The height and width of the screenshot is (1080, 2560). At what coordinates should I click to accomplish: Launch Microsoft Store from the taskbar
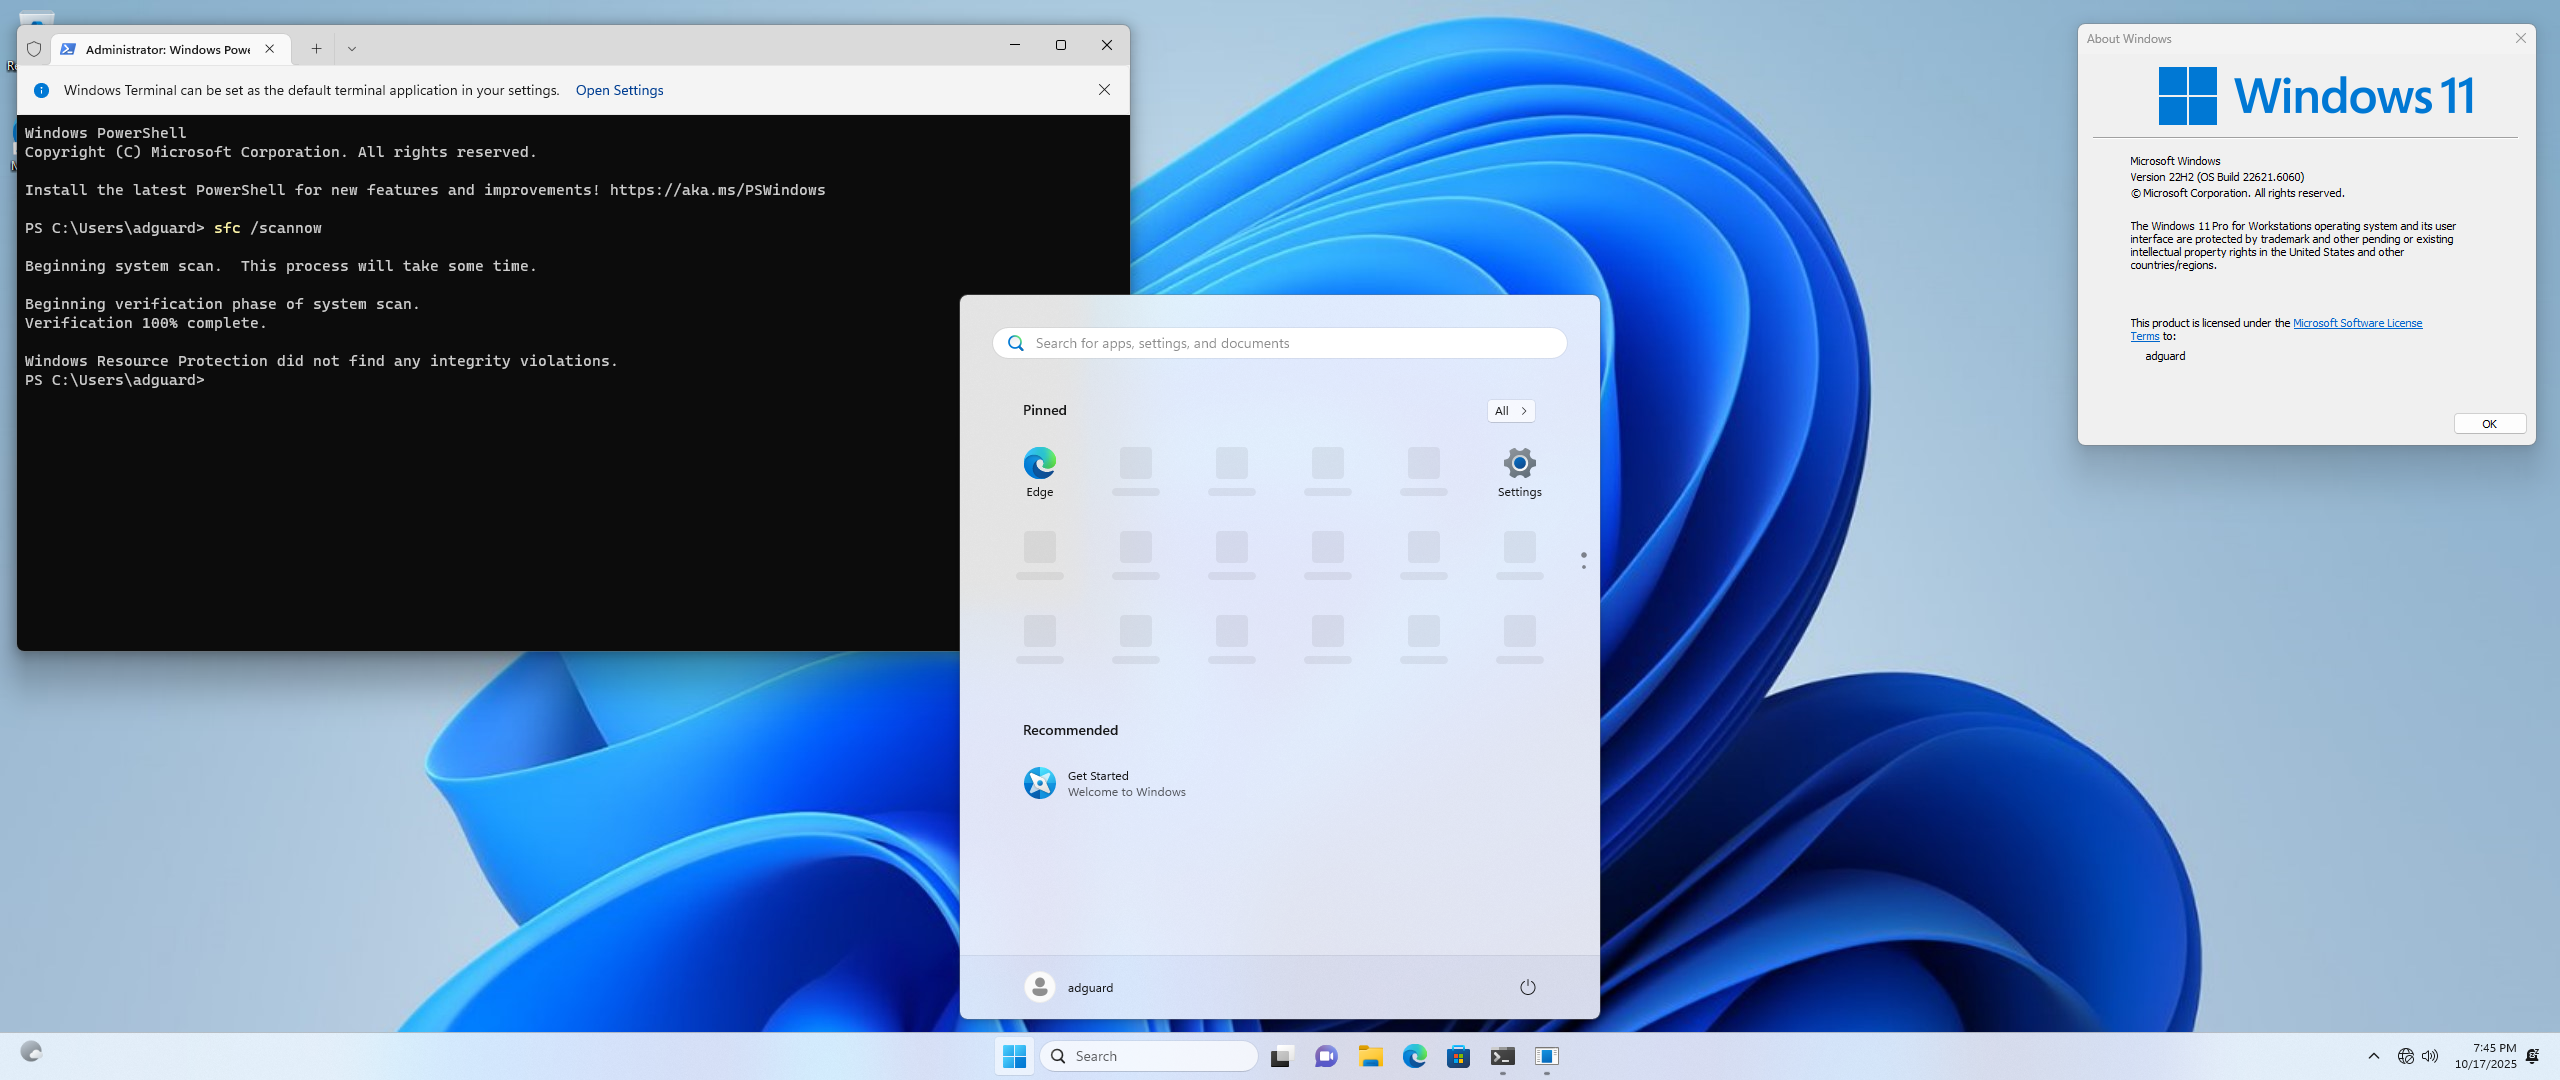[x=1458, y=1056]
